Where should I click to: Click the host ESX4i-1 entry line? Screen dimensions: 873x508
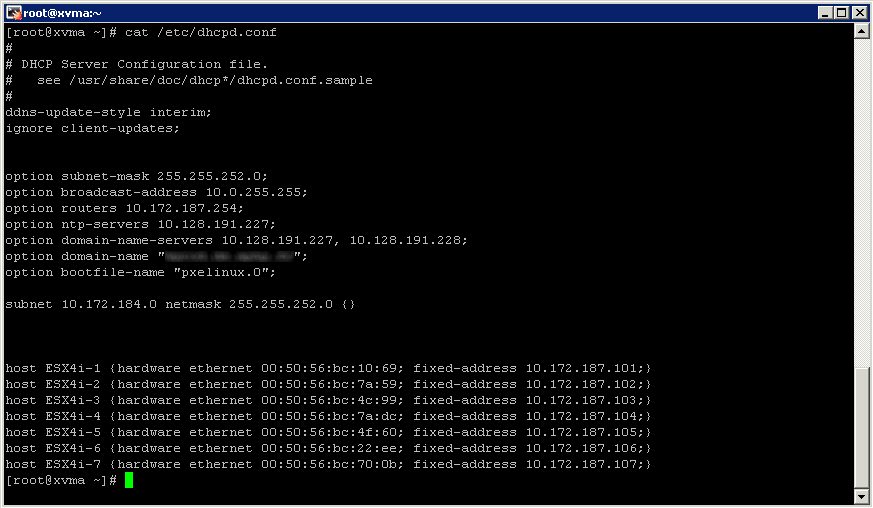pyautogui.click(x=328, y=369)
